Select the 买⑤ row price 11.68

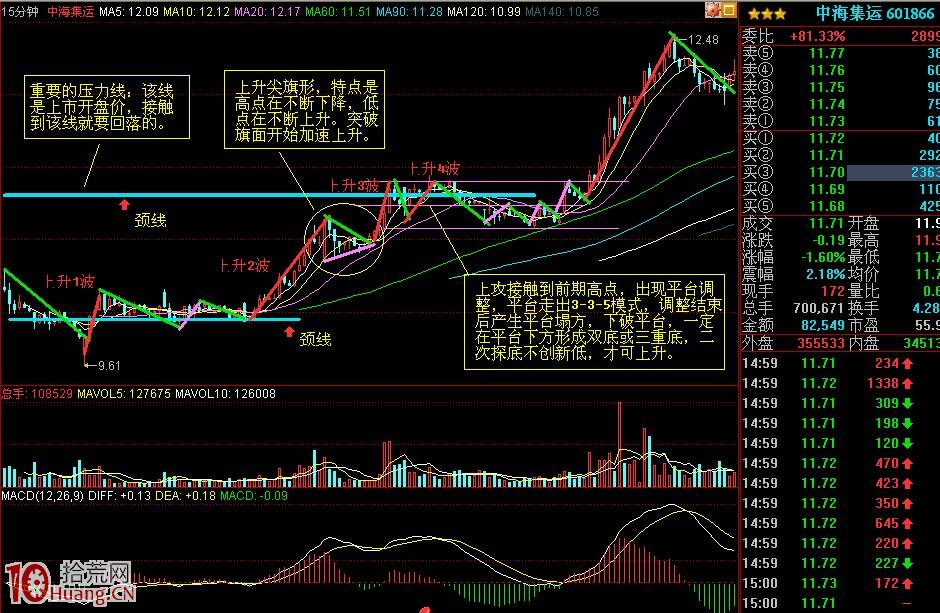tap(826, 206)
